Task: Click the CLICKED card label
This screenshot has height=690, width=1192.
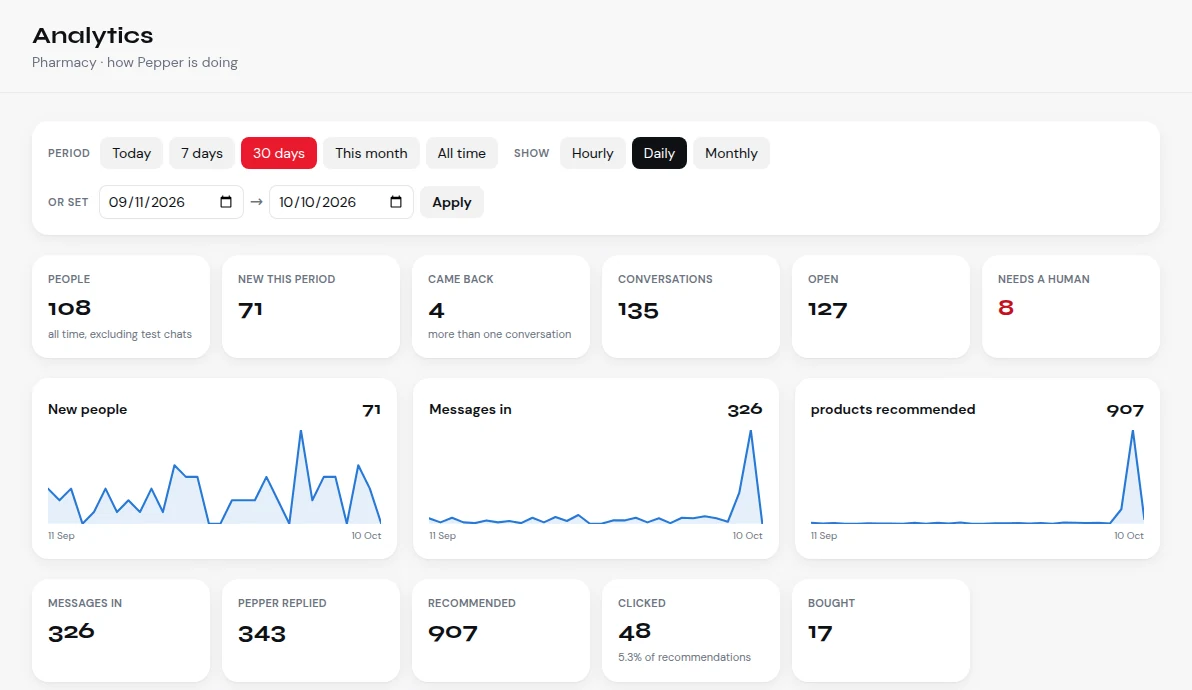Action: (x=642, y=603)
